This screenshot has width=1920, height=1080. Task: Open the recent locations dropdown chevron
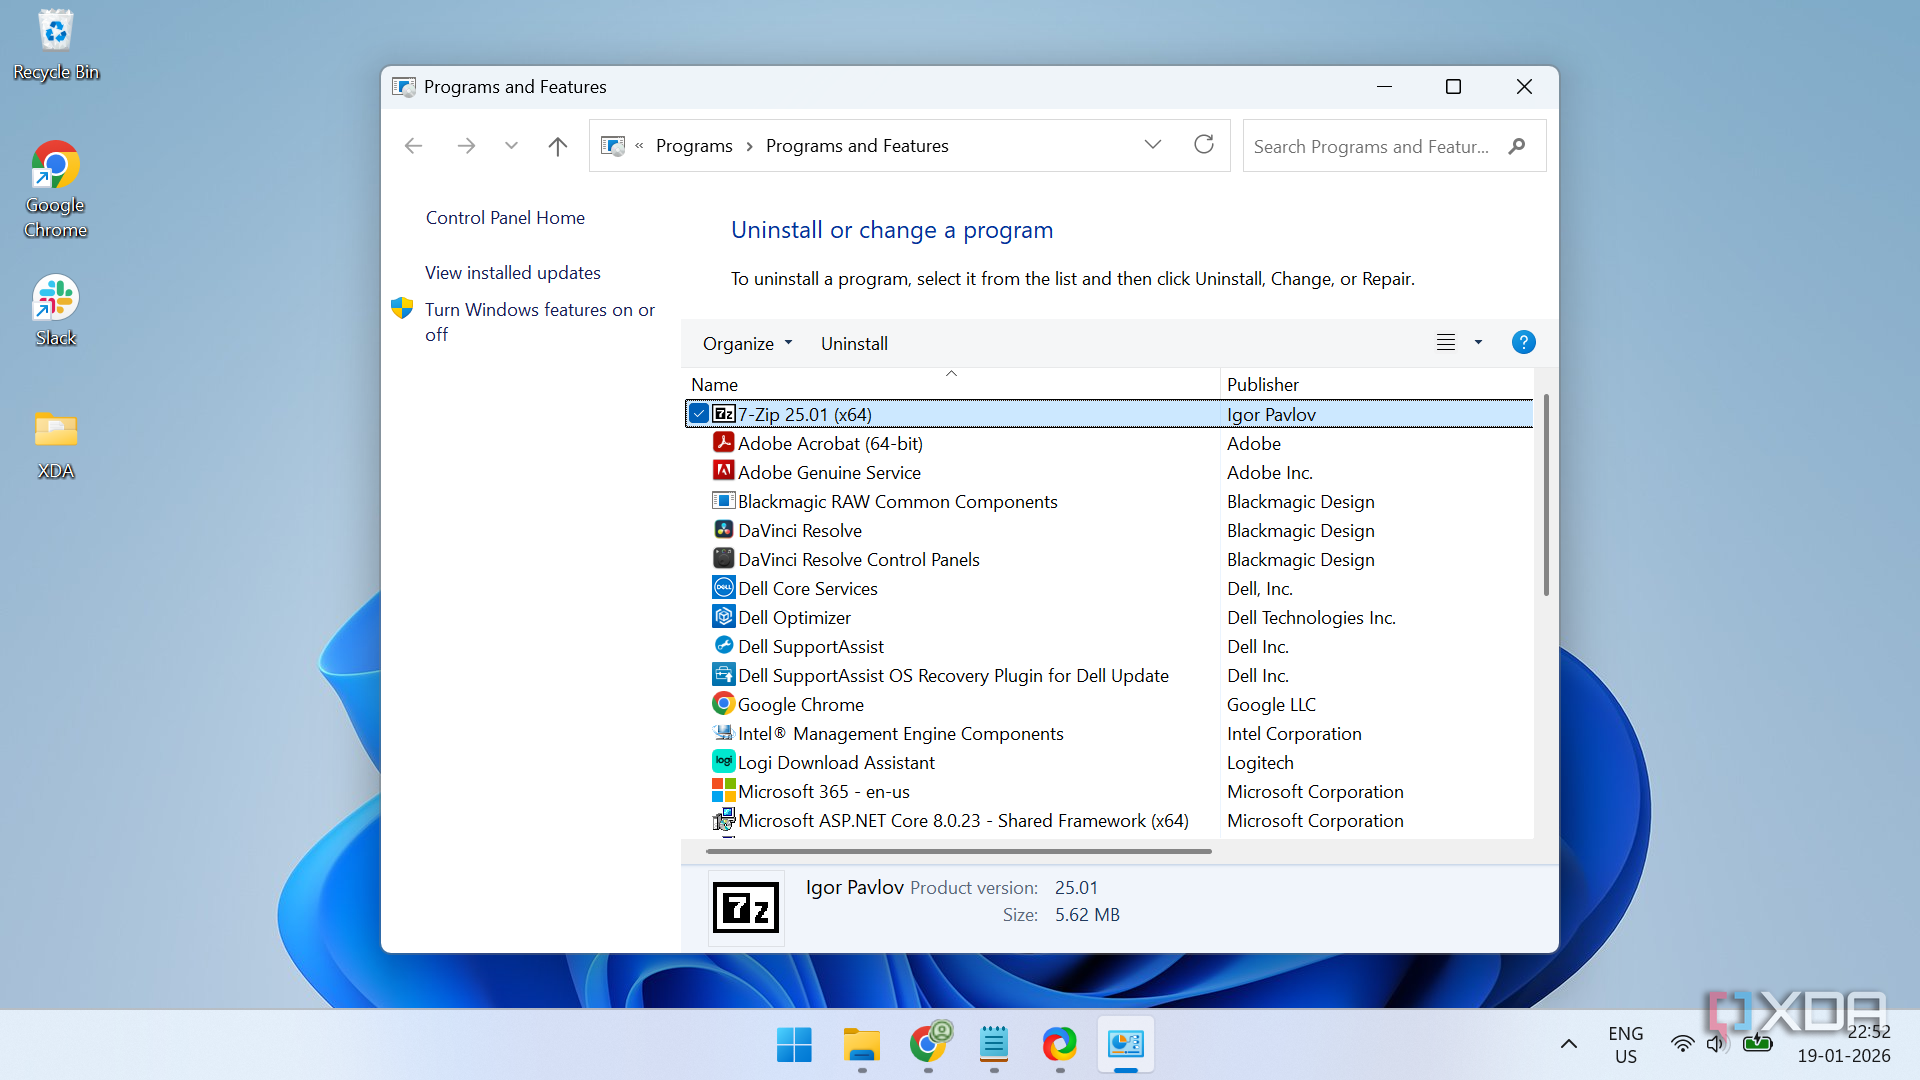pyautogui.click(x=512, y=146)
